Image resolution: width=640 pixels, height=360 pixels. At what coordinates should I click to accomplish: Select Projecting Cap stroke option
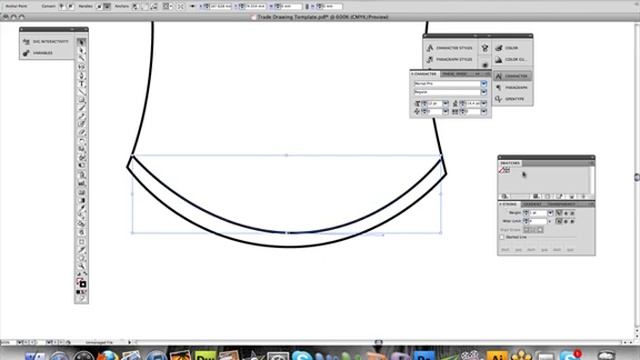pyautogui.click(x=573, y=213)
